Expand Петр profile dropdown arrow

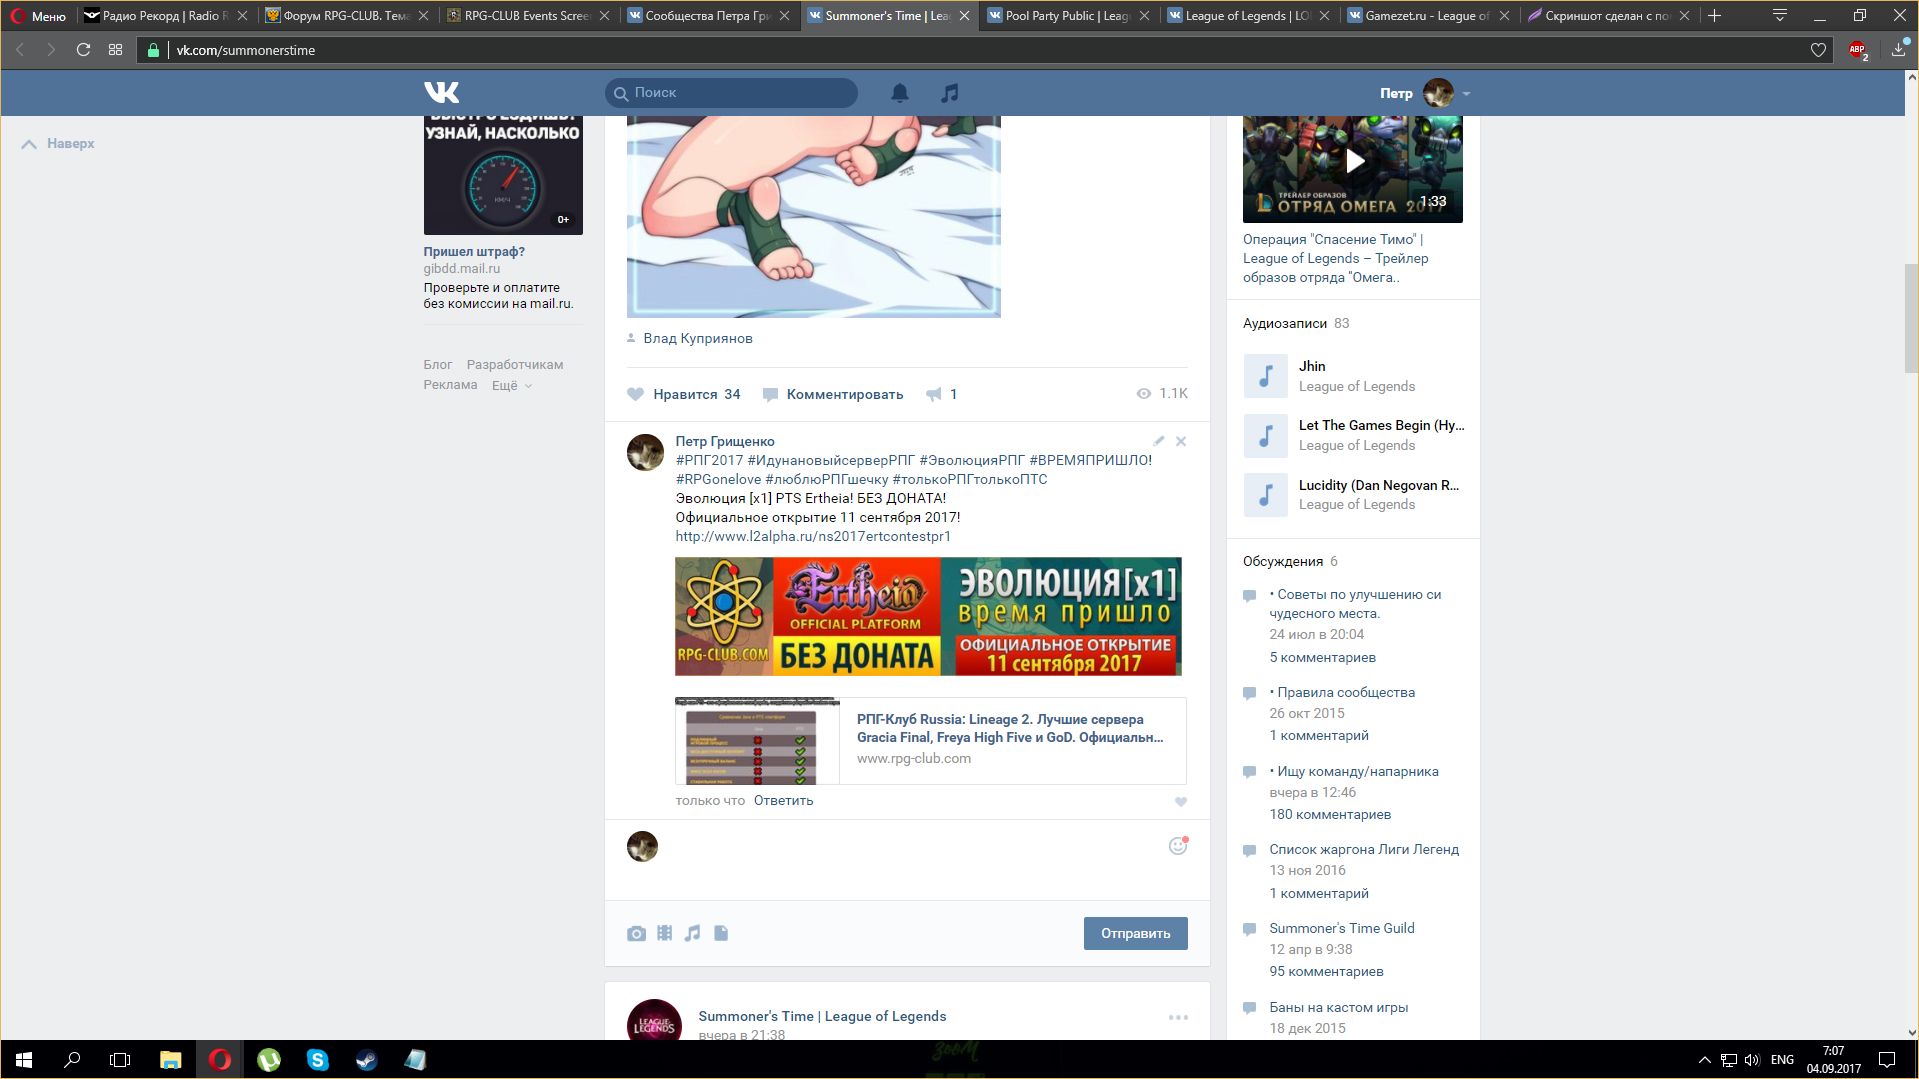pos(1466,94)
